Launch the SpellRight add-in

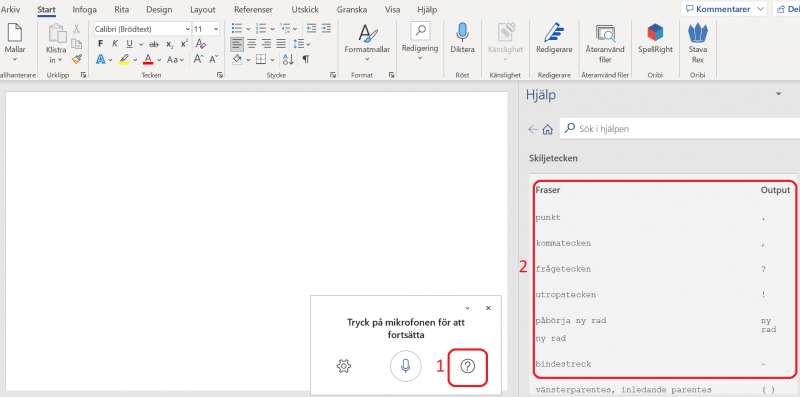(x=655, y=39)
